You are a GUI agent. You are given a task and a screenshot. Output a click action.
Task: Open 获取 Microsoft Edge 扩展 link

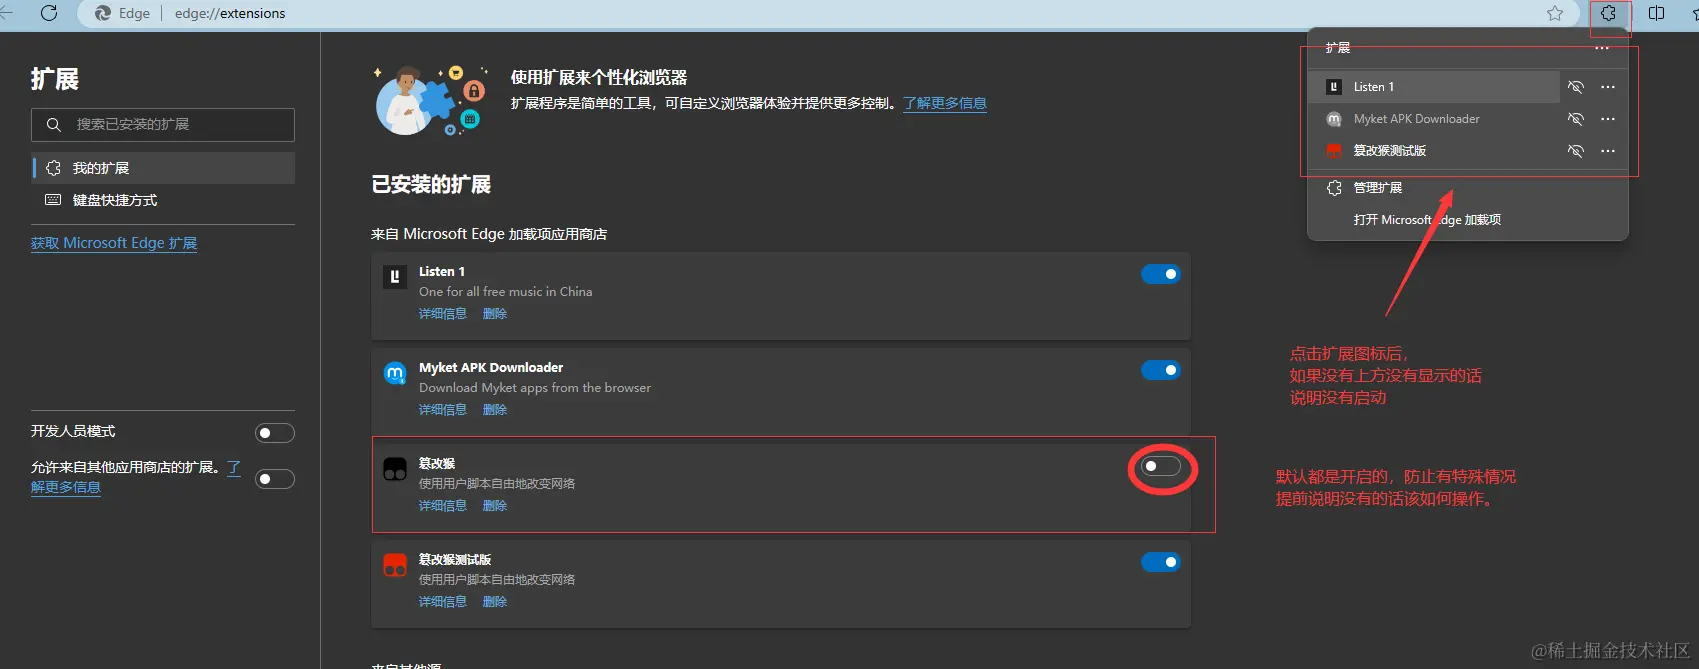(114, 243)
